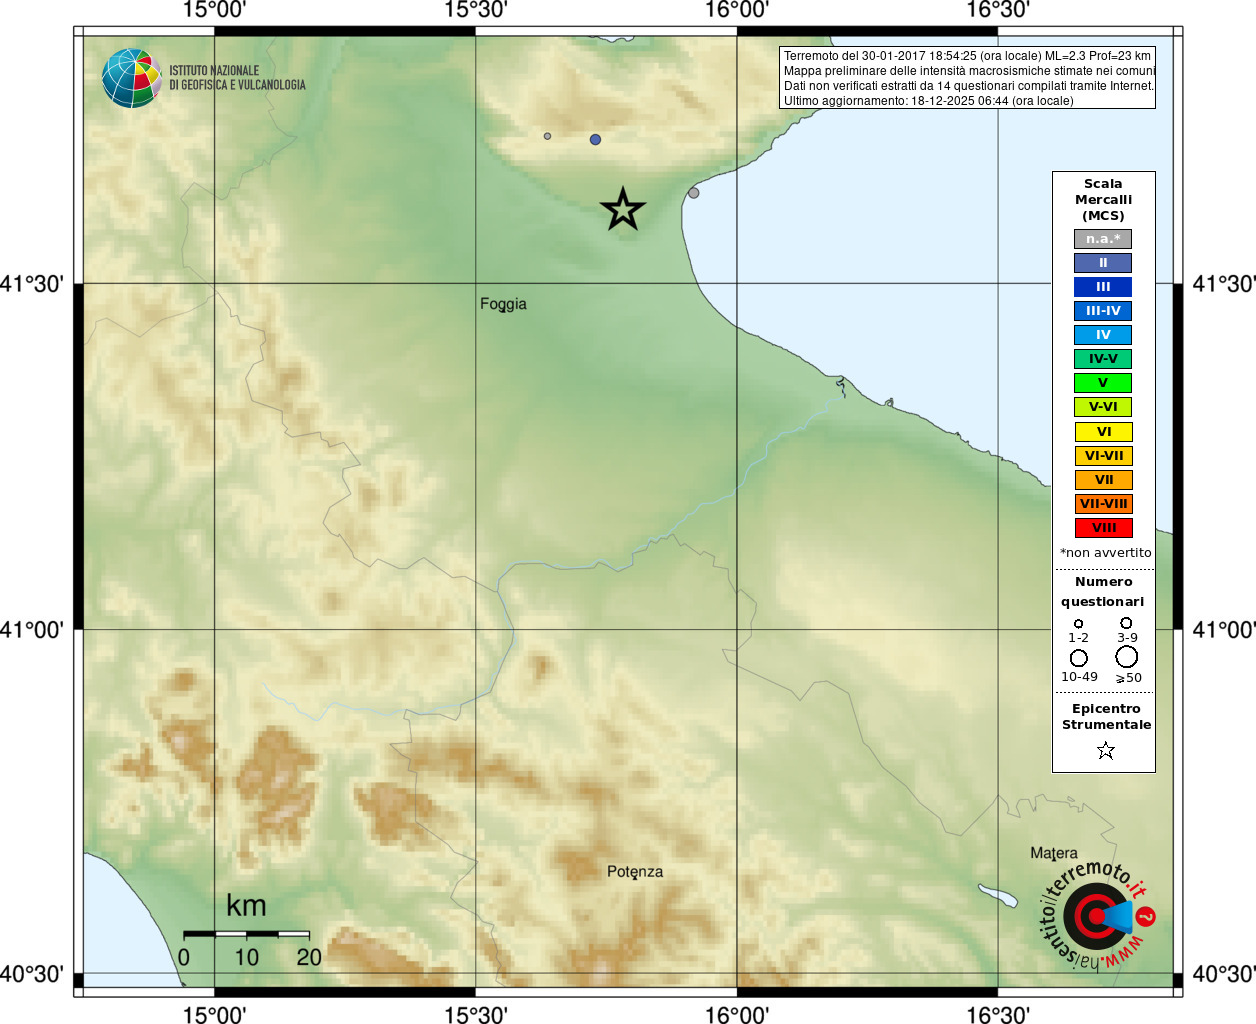Click the 'Ultimo aggiornamento' info line
1256x1024 pixels.
coord(928,101)
